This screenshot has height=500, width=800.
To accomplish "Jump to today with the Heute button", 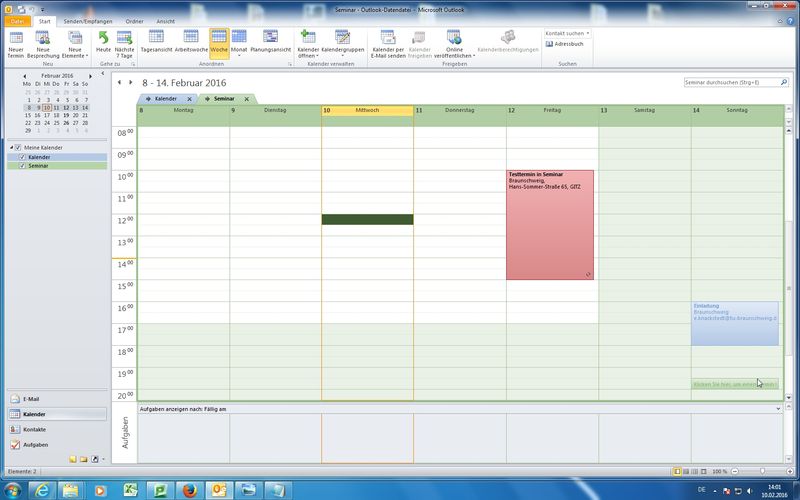I will click(x=103, y=38).
